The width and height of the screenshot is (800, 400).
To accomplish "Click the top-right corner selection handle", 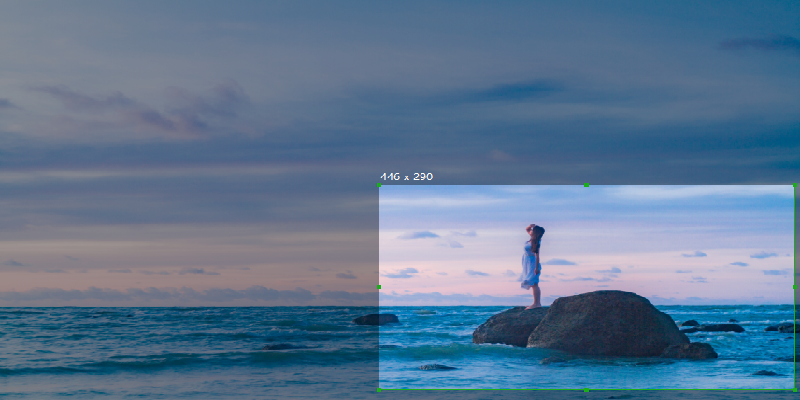I will pyautogui.click(x=794, y=186).
